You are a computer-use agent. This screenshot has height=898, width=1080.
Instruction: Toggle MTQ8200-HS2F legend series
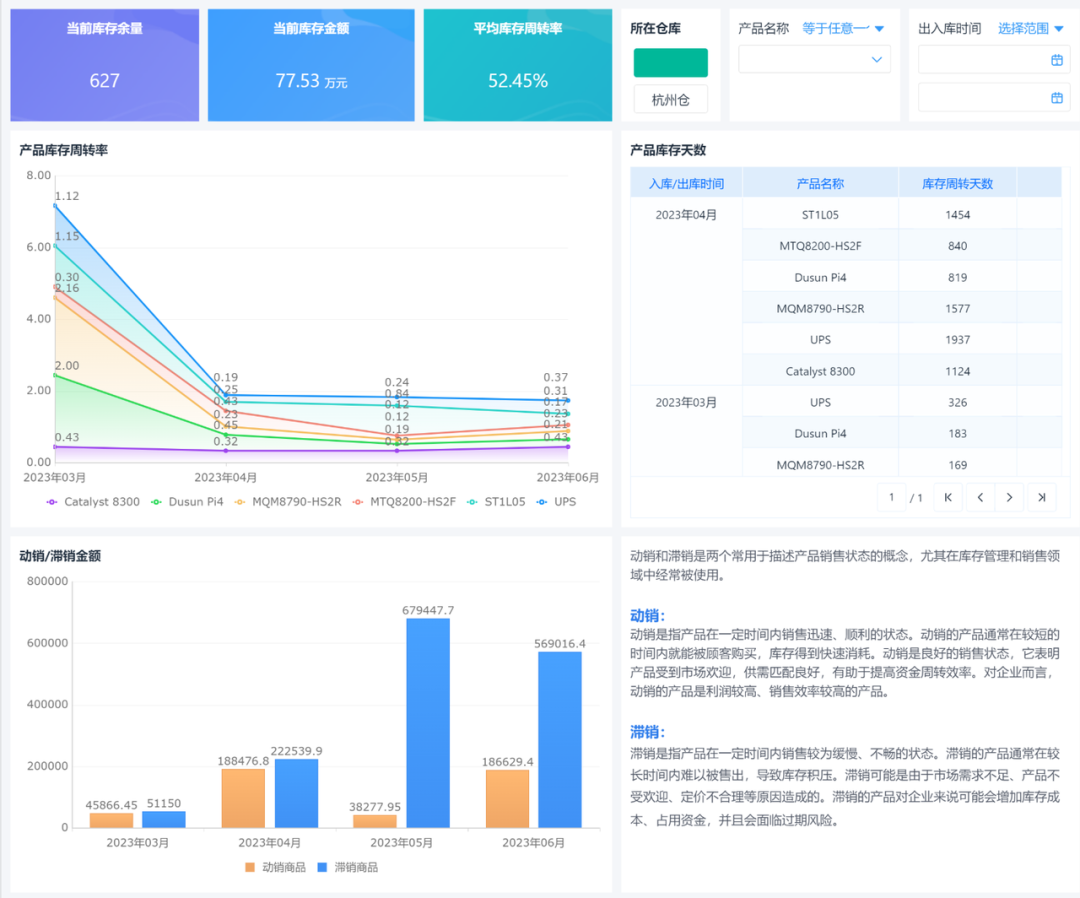coord(404,502)
